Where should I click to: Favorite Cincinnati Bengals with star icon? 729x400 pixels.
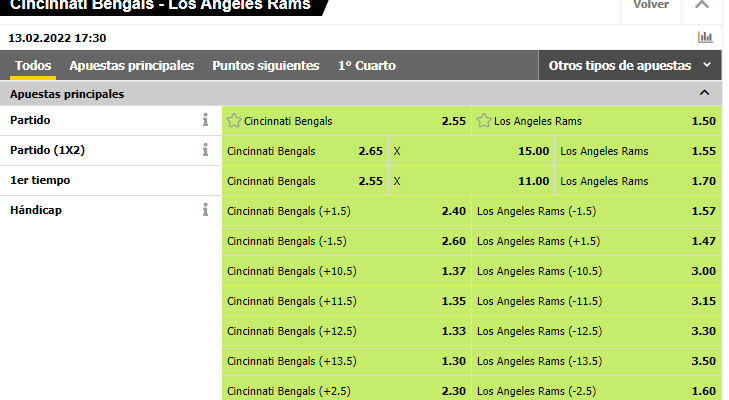click(234, 121)
